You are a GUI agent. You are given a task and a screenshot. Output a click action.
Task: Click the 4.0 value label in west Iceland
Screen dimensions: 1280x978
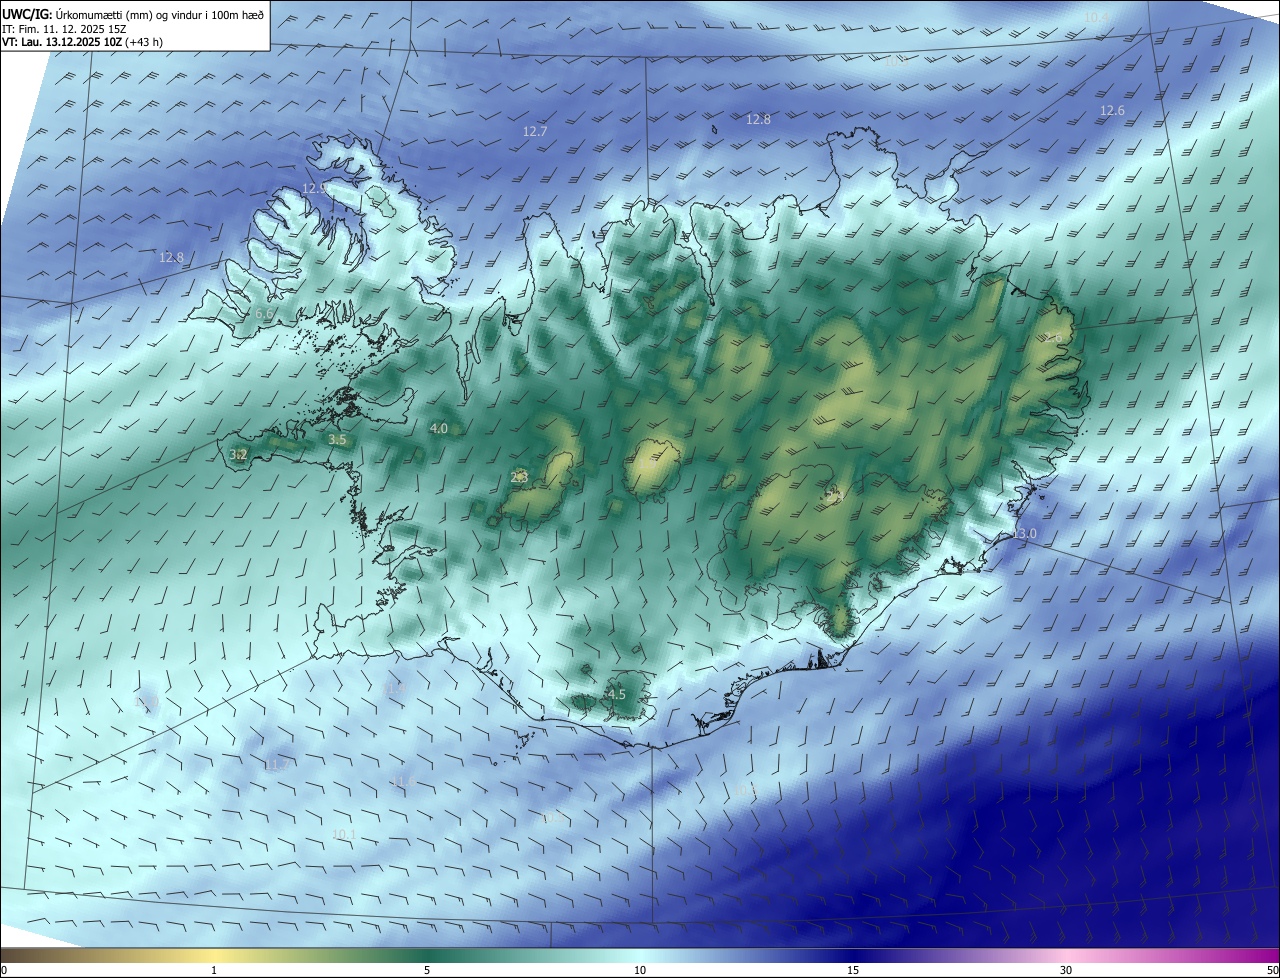(x=438, y=428)
